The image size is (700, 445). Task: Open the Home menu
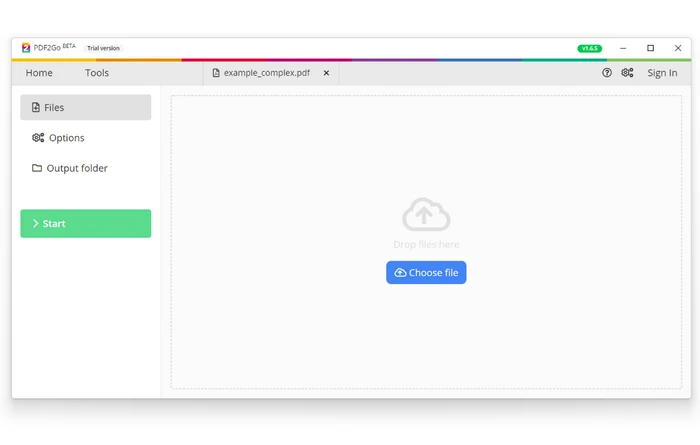click(x=39, y=73)
